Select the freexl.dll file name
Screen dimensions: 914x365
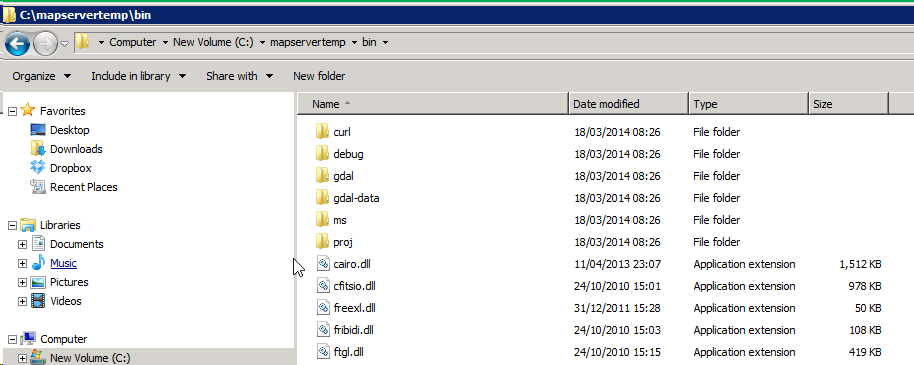tap(354, 308)
